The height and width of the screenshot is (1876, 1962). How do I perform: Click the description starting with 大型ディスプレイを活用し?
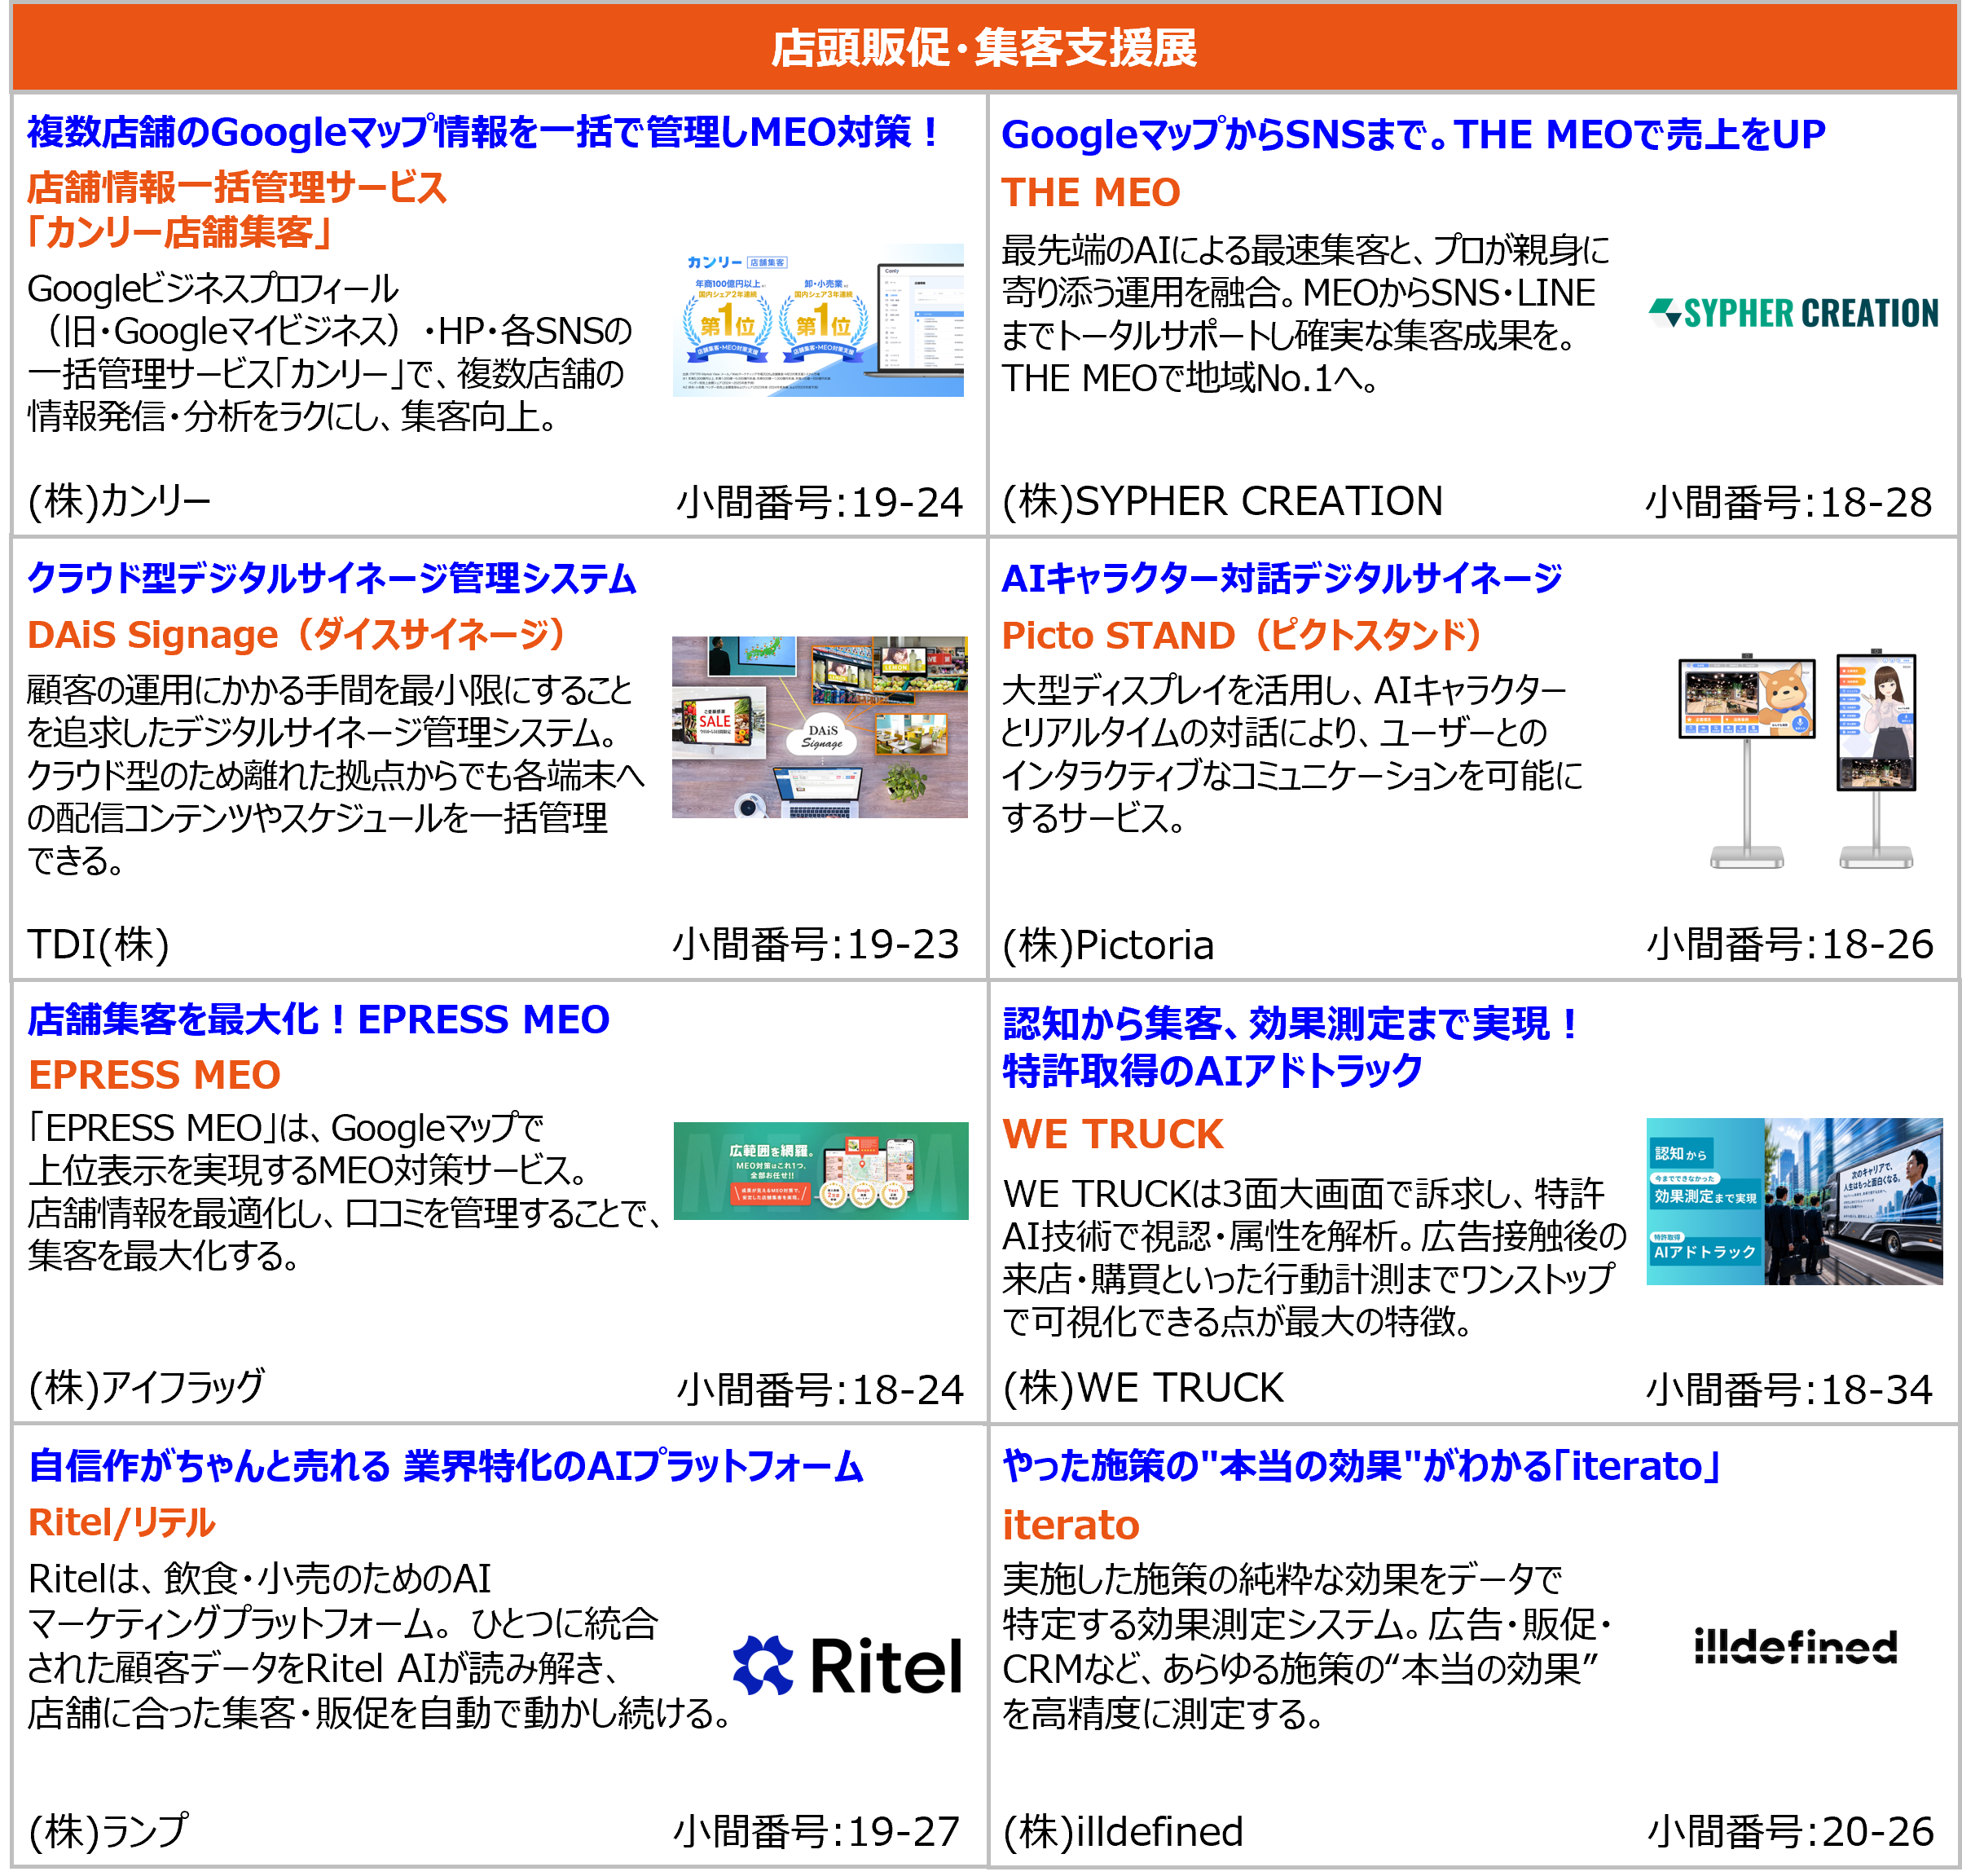pos(1293,754)
